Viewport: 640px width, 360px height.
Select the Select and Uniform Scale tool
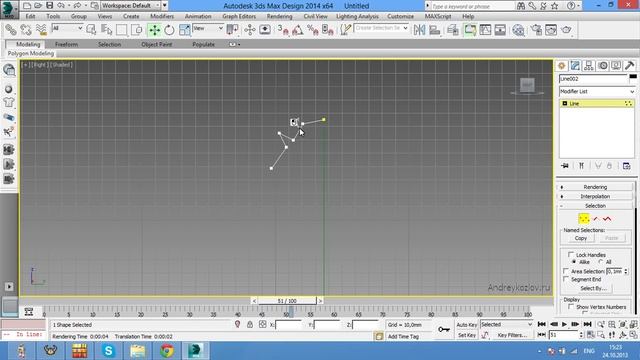tap(184, 30)
